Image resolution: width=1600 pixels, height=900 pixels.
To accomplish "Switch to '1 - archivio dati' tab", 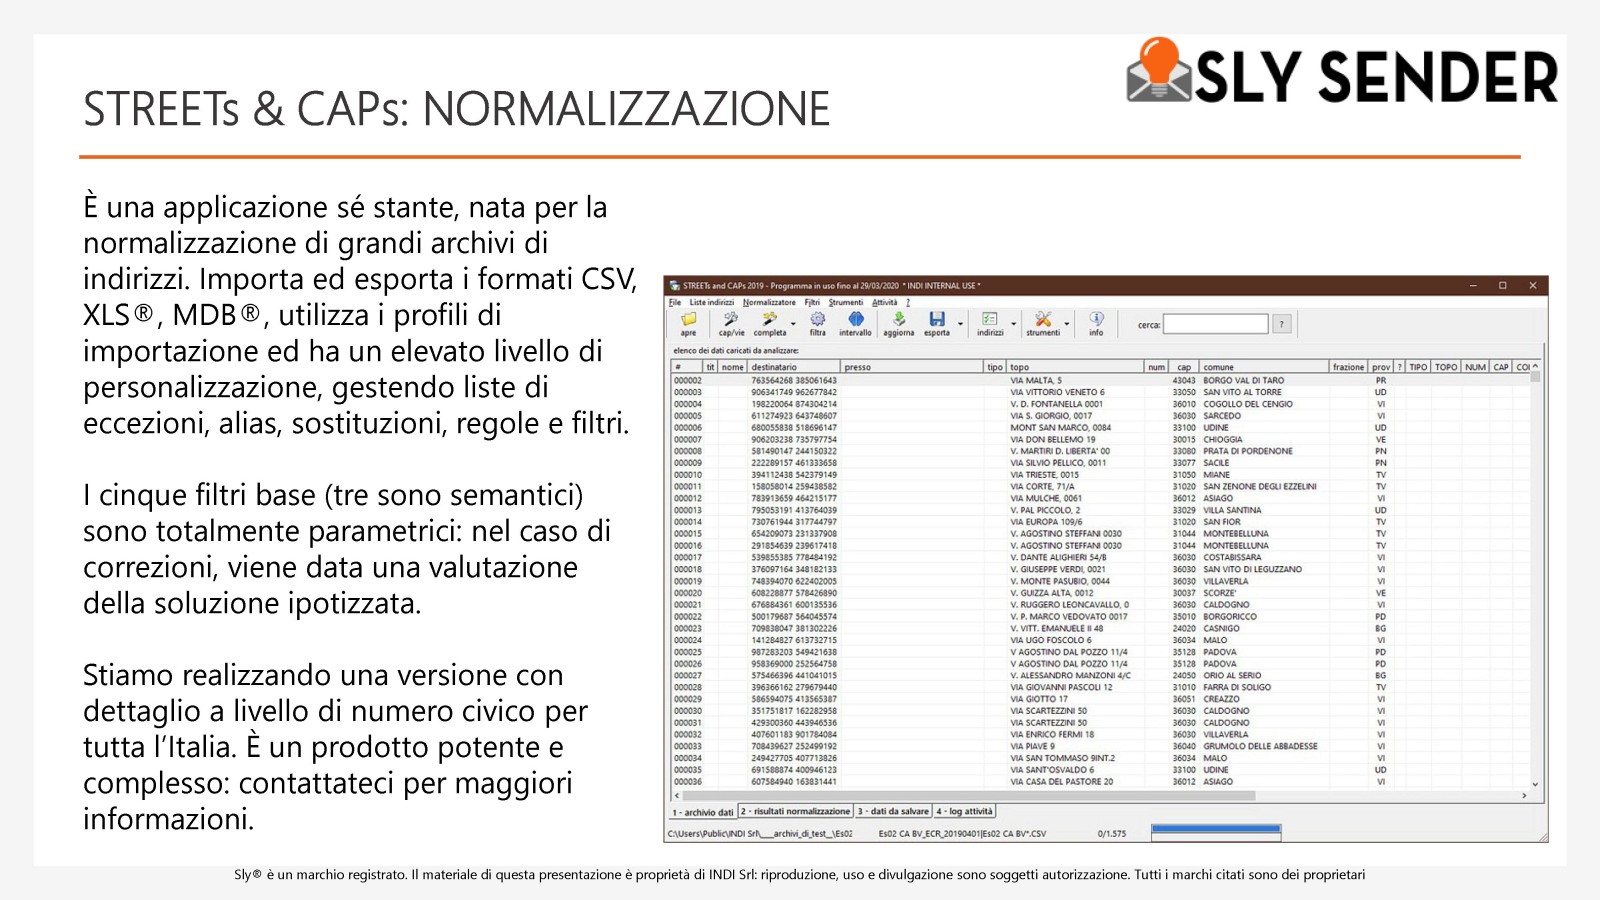I will [703, 812].
